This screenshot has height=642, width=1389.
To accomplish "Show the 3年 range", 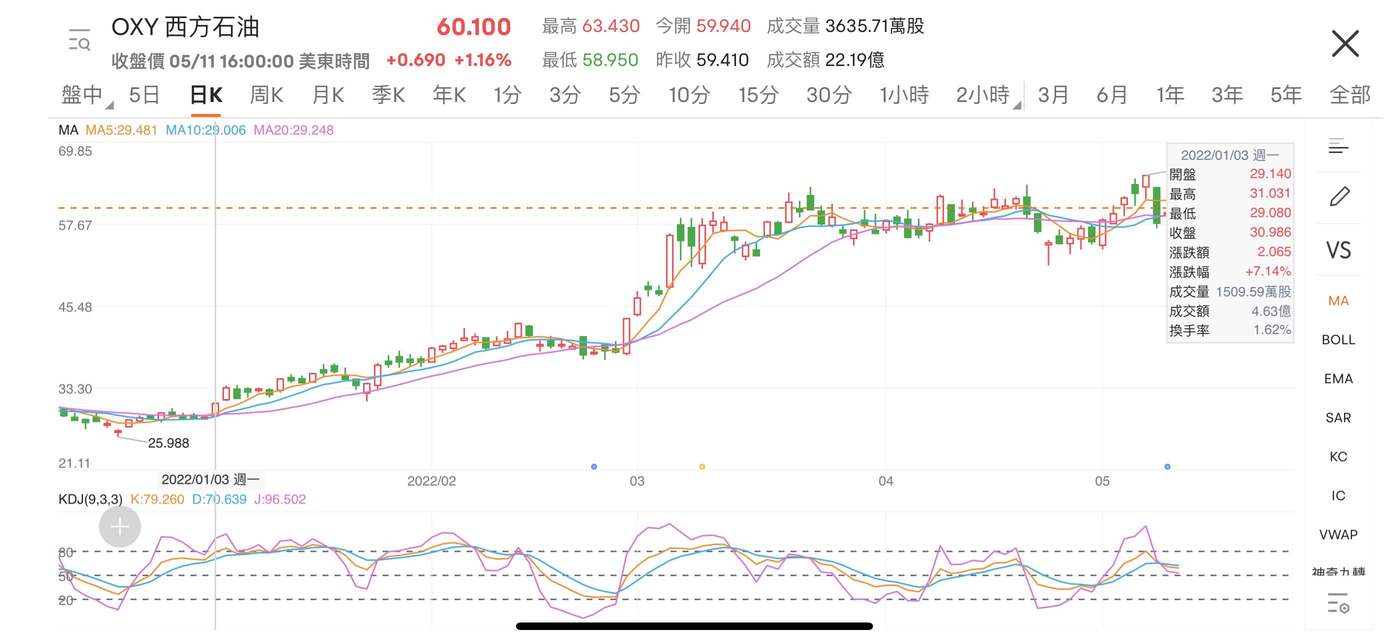I will pyautogui.click(x=1227, y=95).
